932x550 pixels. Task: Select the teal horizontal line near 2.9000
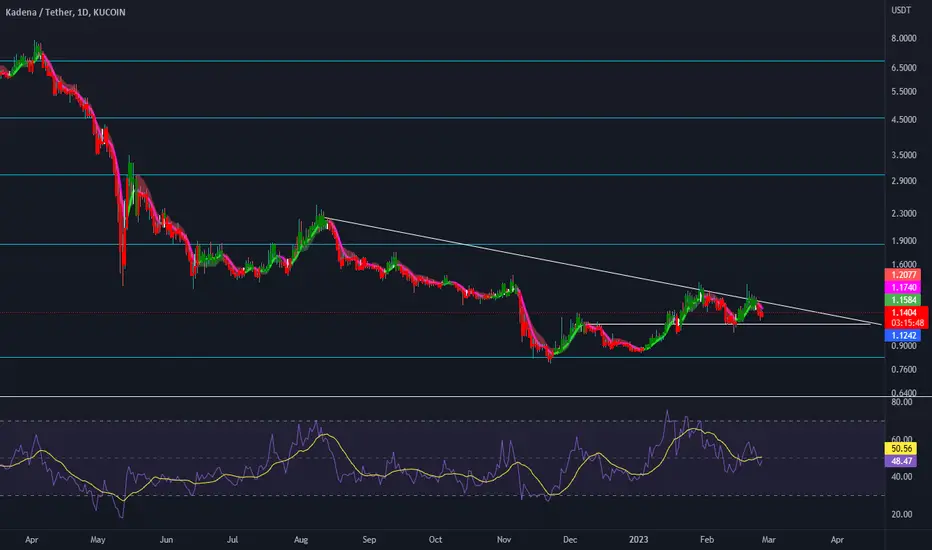click(x=442, y=175)
